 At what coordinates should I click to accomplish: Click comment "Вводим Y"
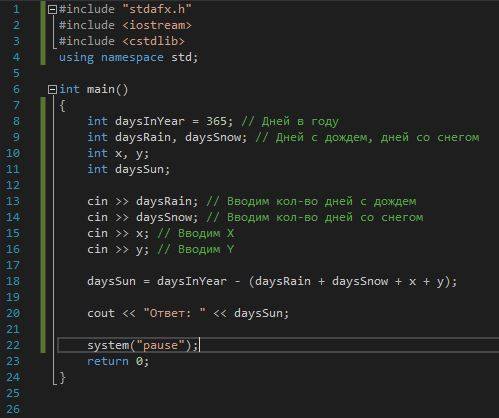196,249
